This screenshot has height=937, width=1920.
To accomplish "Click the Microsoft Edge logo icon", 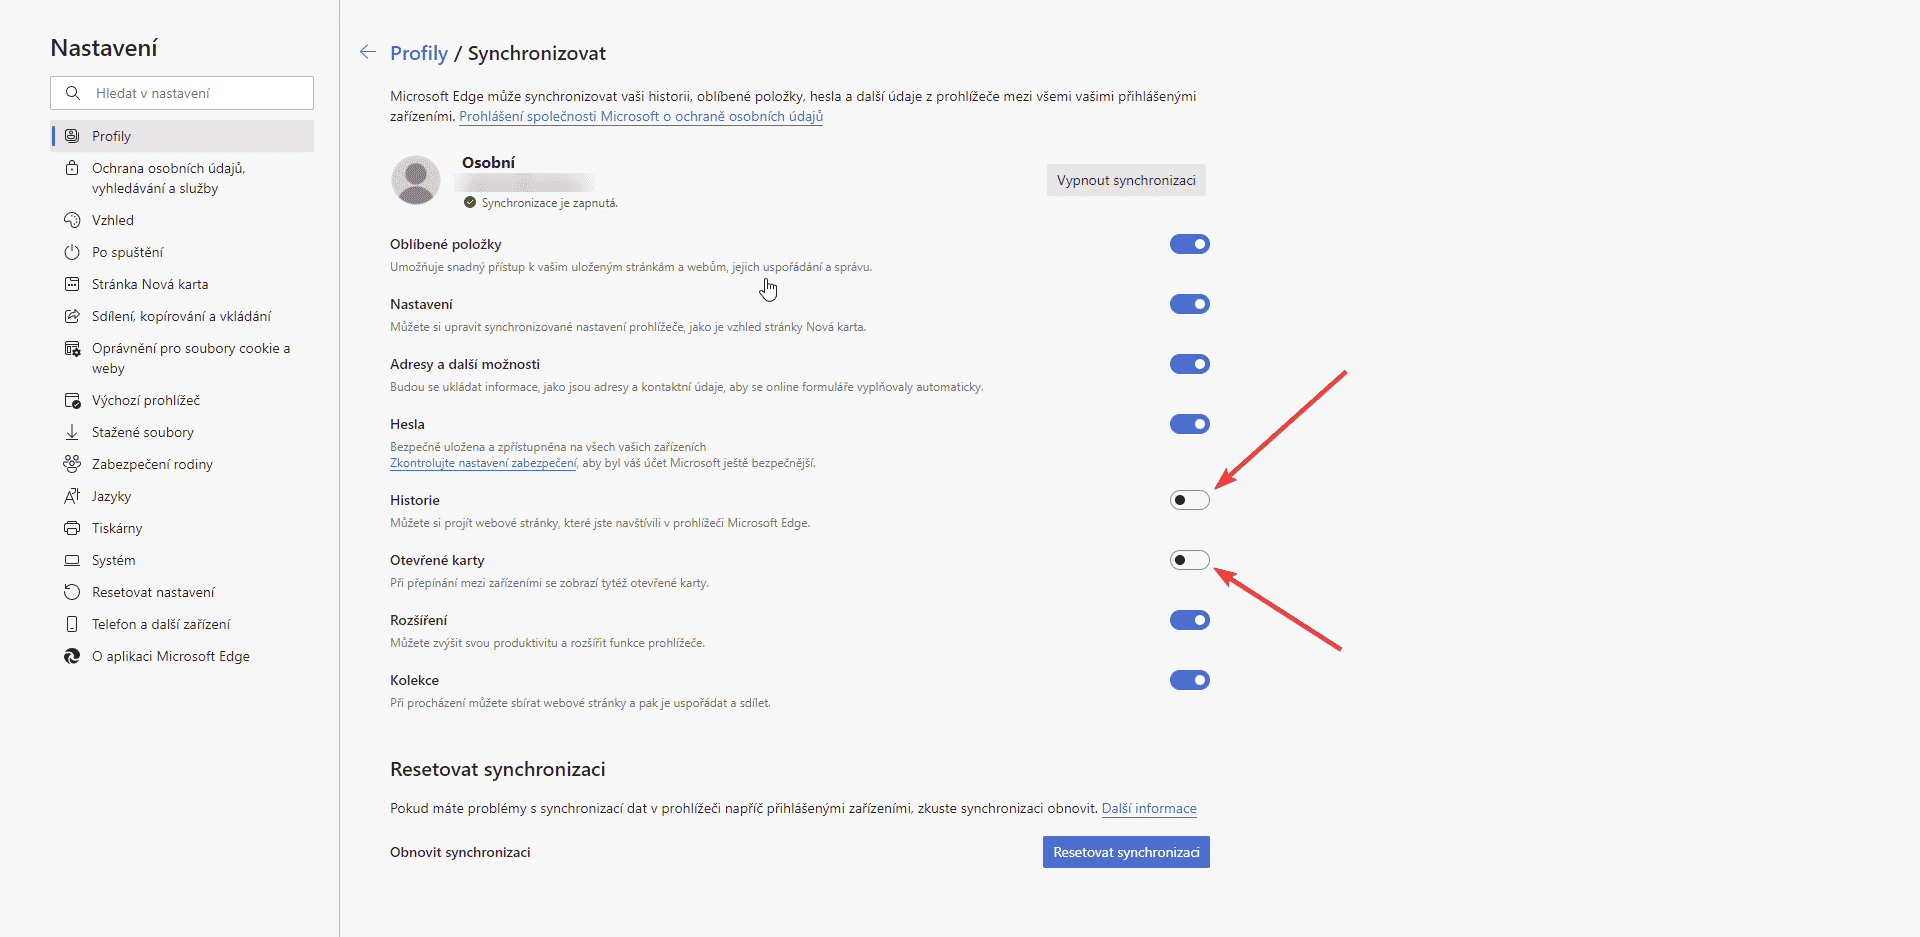I will (x=72, y=656).
